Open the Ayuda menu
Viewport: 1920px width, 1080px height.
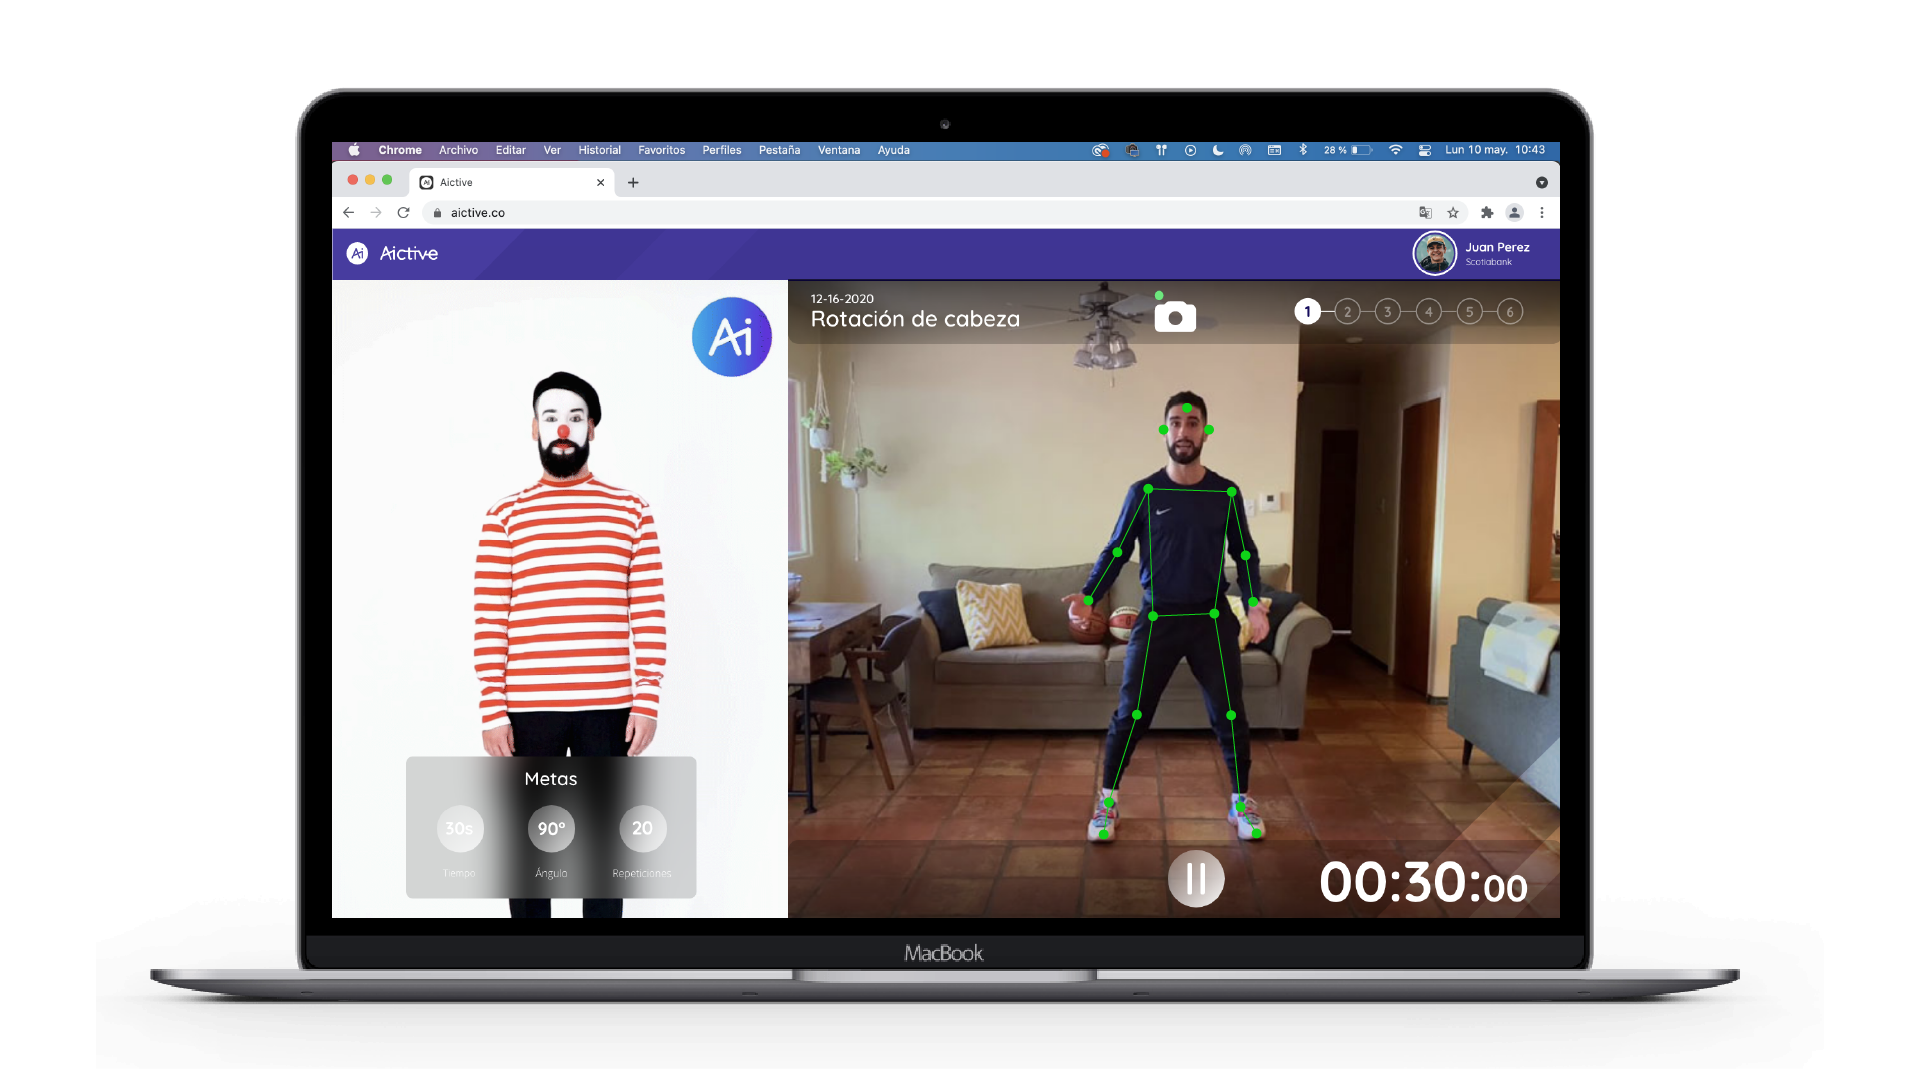coord(893,150)
